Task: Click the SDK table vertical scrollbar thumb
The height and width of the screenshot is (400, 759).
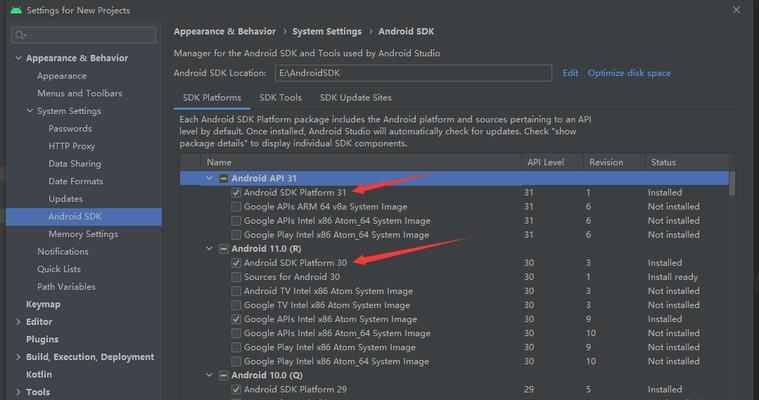Action: (732, 183)
